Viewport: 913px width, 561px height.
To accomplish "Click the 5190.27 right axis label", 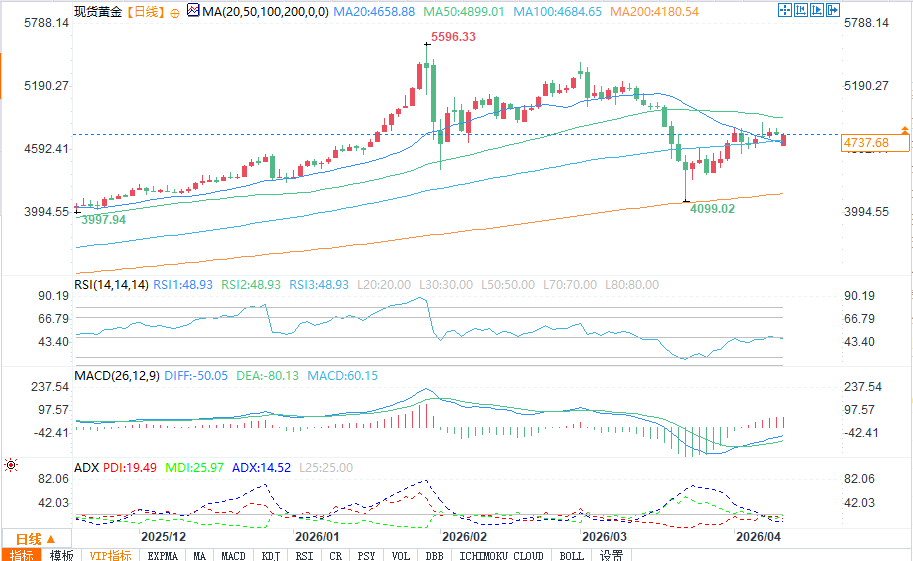I will point(866,86).
